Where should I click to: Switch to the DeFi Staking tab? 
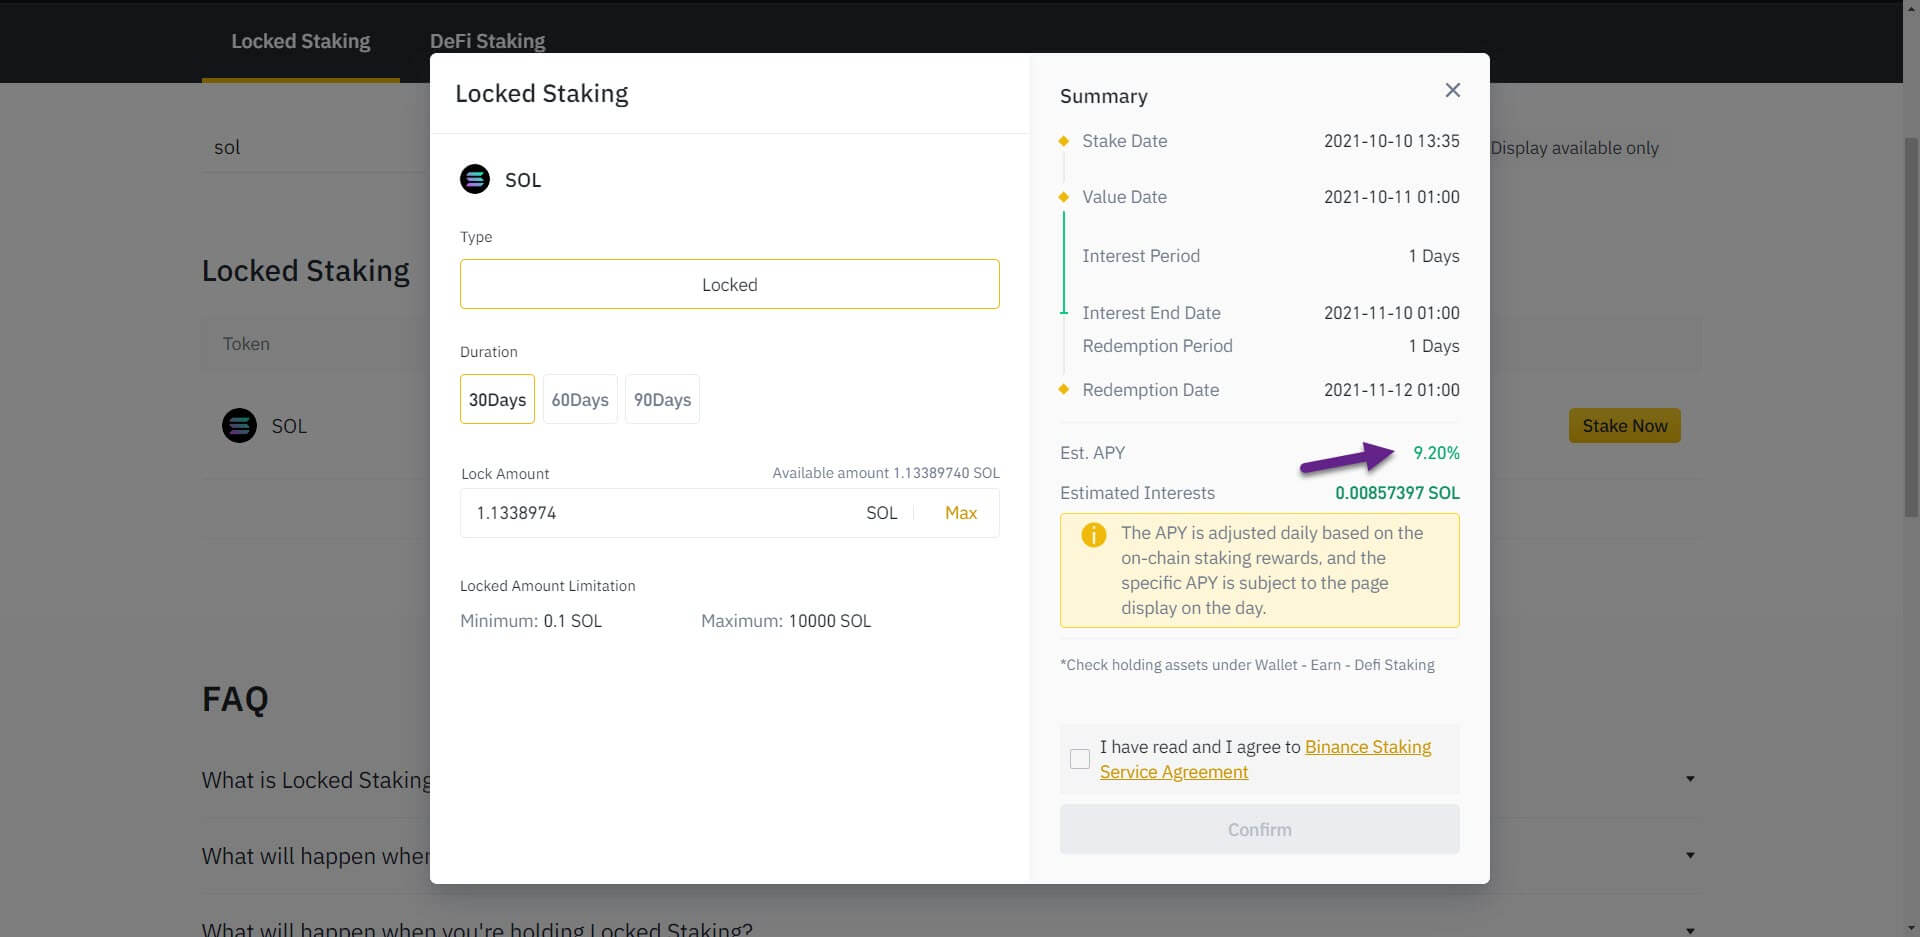click(x=487, y=41)
